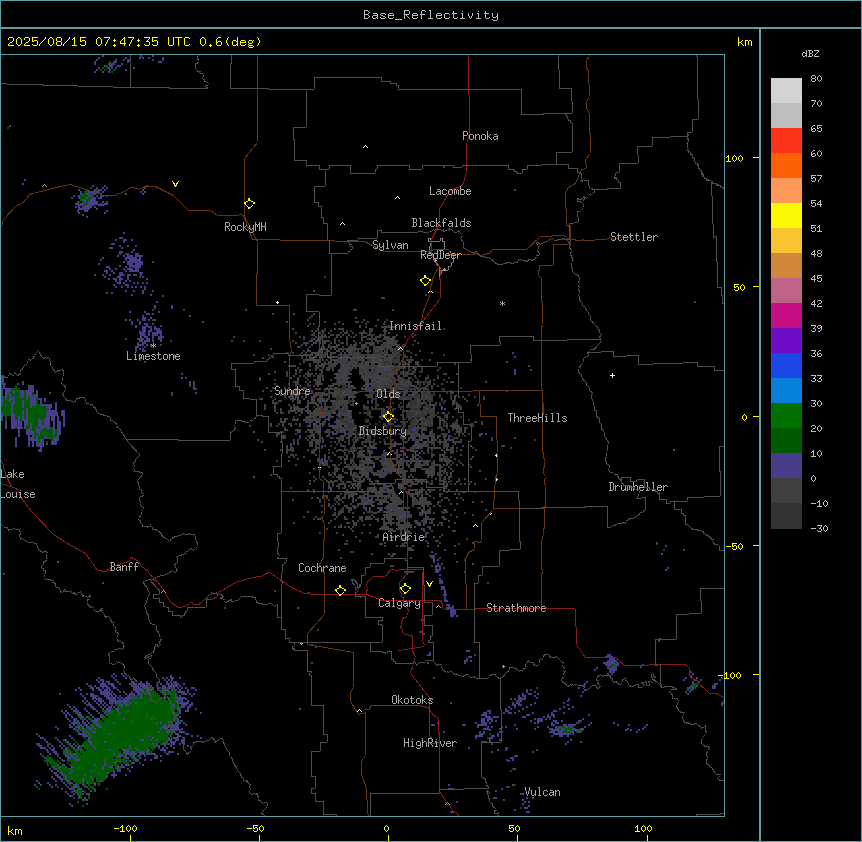Click the Innisfail label
This screenshot has height=842, width=862.
(x=416, y=326)
